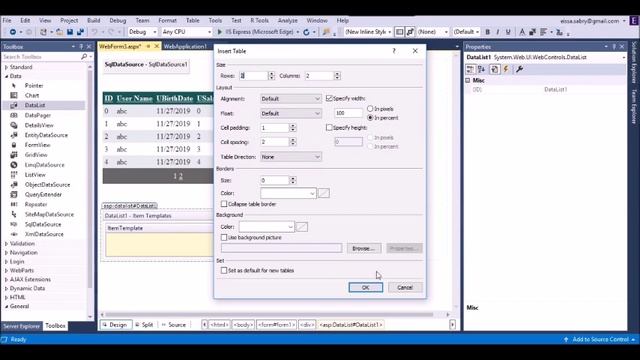This screenshot has height=360, width=640.
Task: Open the Table Direction dropdown
Action: [x=291, y=157]
